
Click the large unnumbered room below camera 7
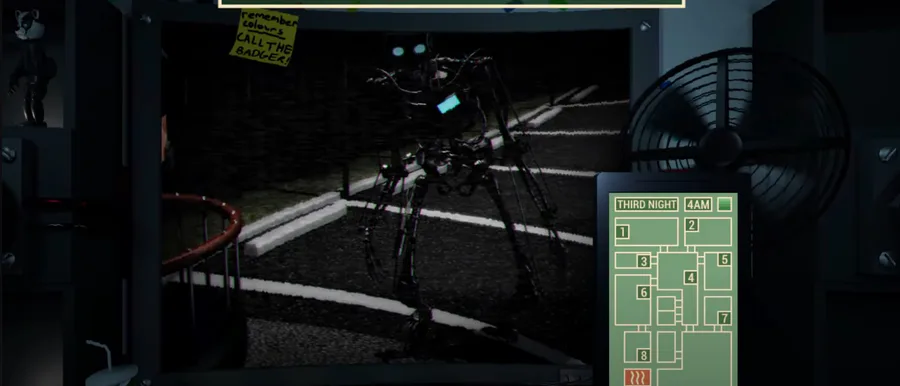click(705, 357)
